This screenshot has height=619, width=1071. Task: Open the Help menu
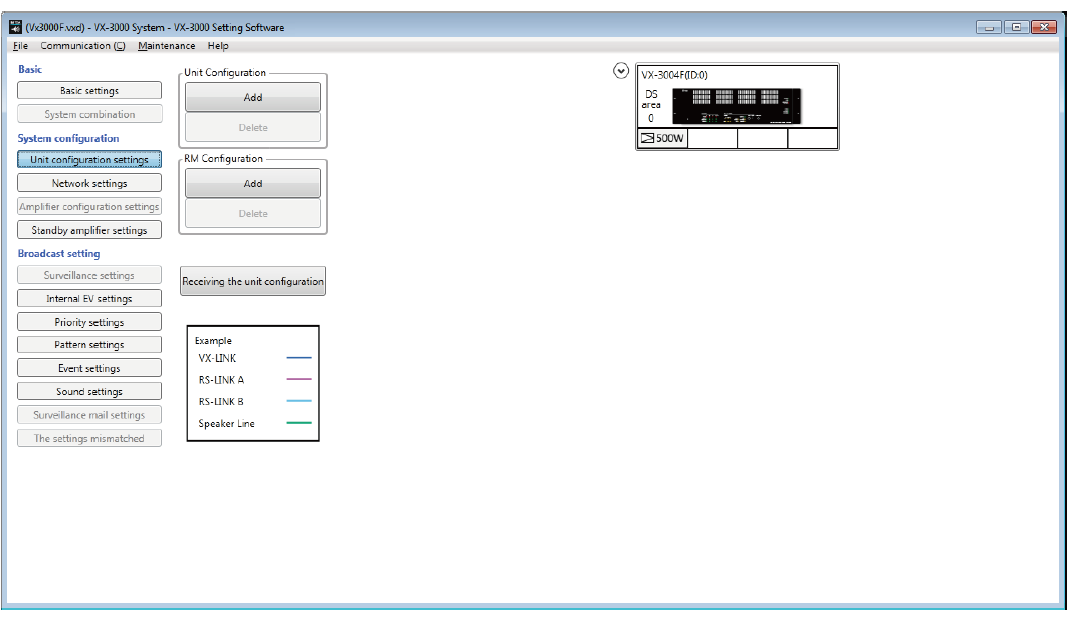coord(218,46)
